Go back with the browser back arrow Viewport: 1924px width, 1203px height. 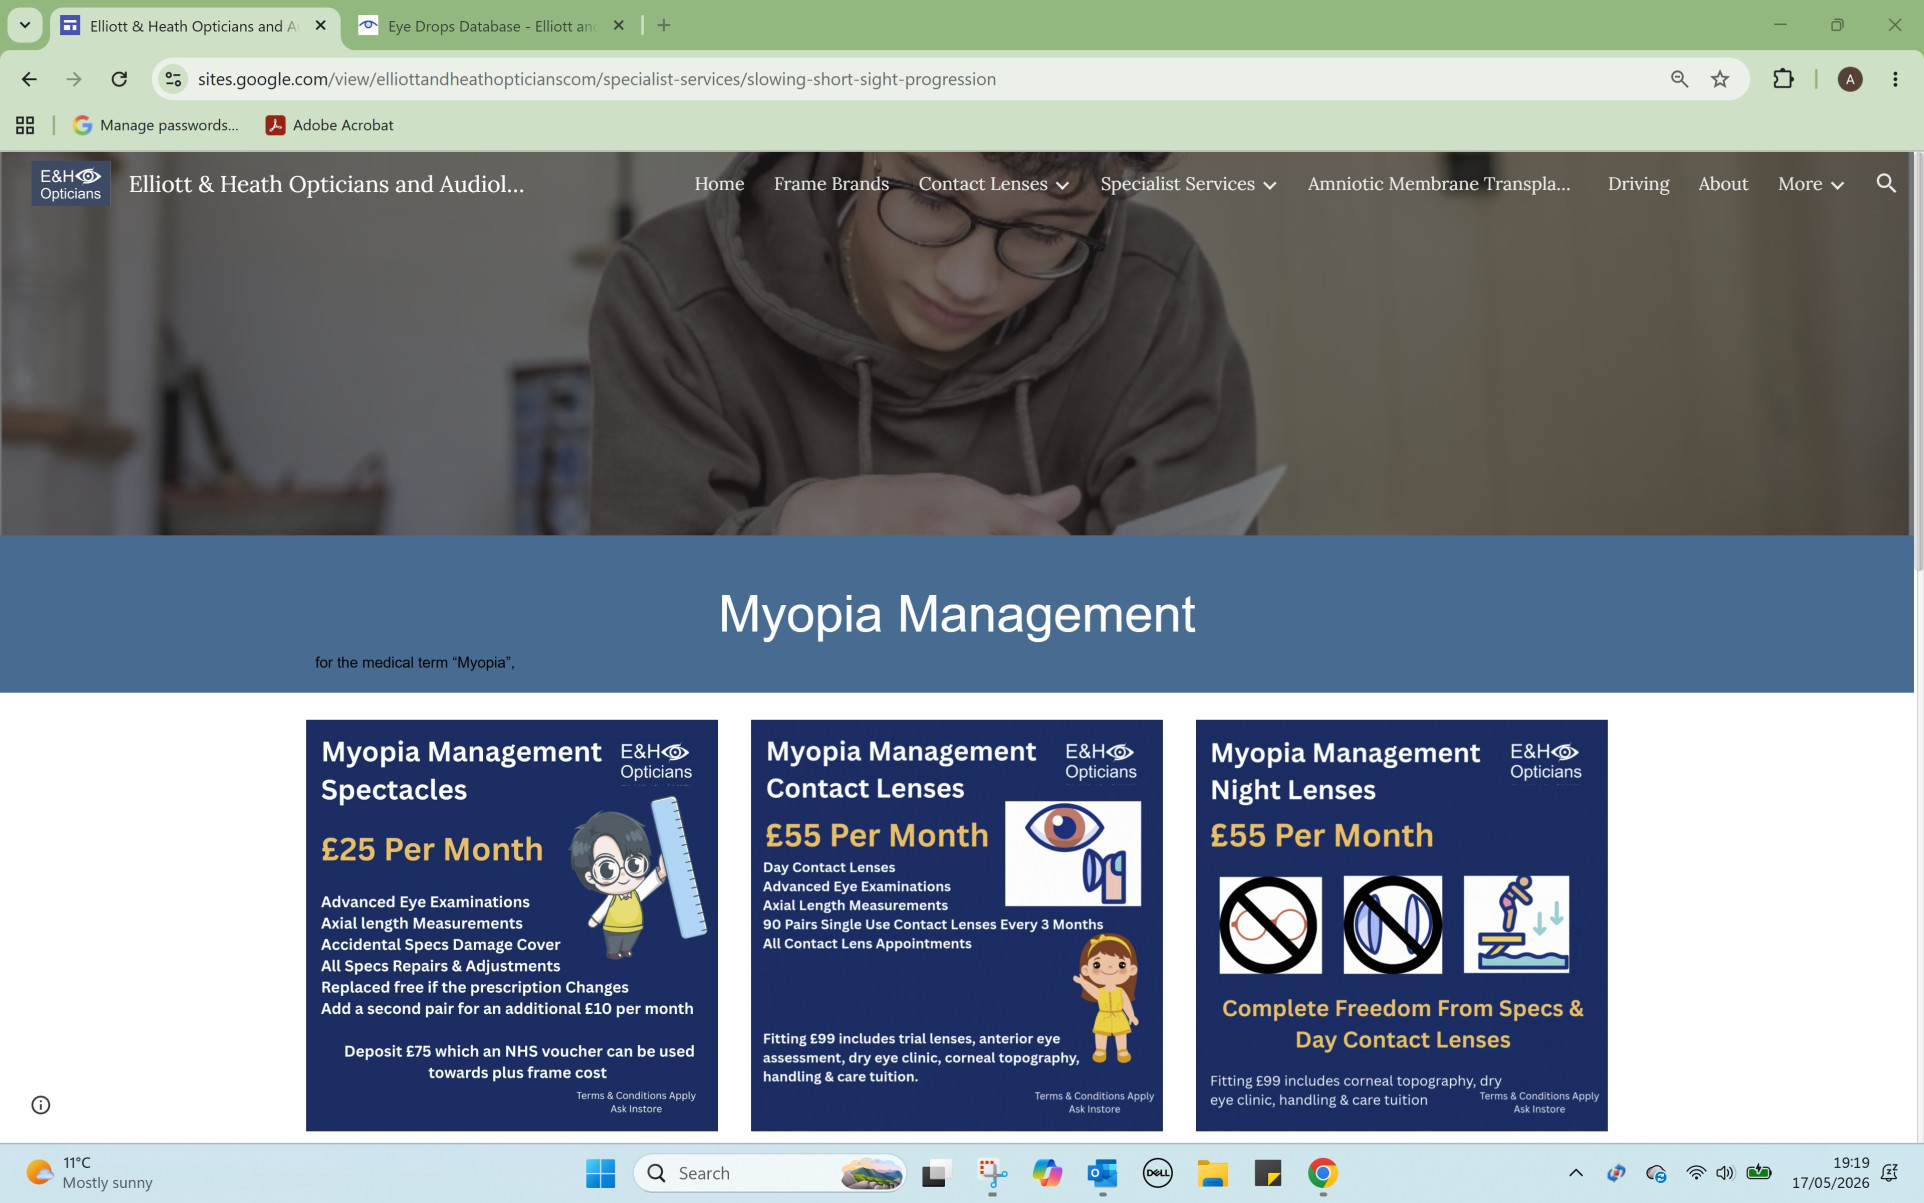[29, 79]
